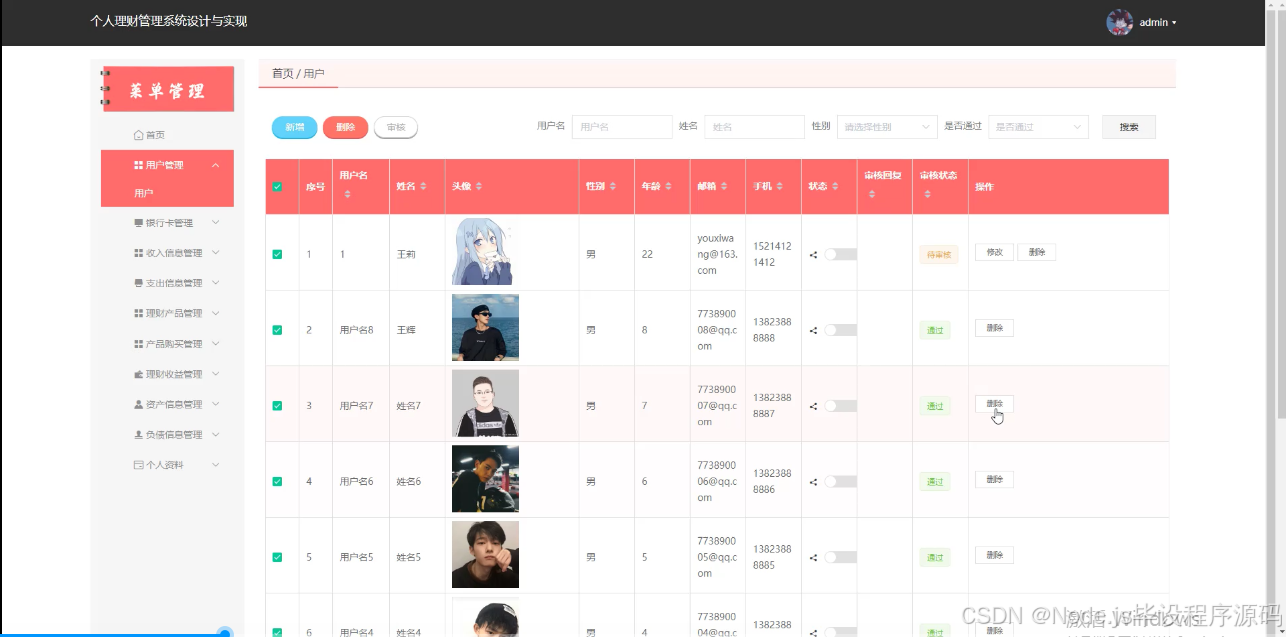Viewport: 1286px width, 637px height.
Task: Click 删除 button in 用户名8 row
Action: coord(994,328)
